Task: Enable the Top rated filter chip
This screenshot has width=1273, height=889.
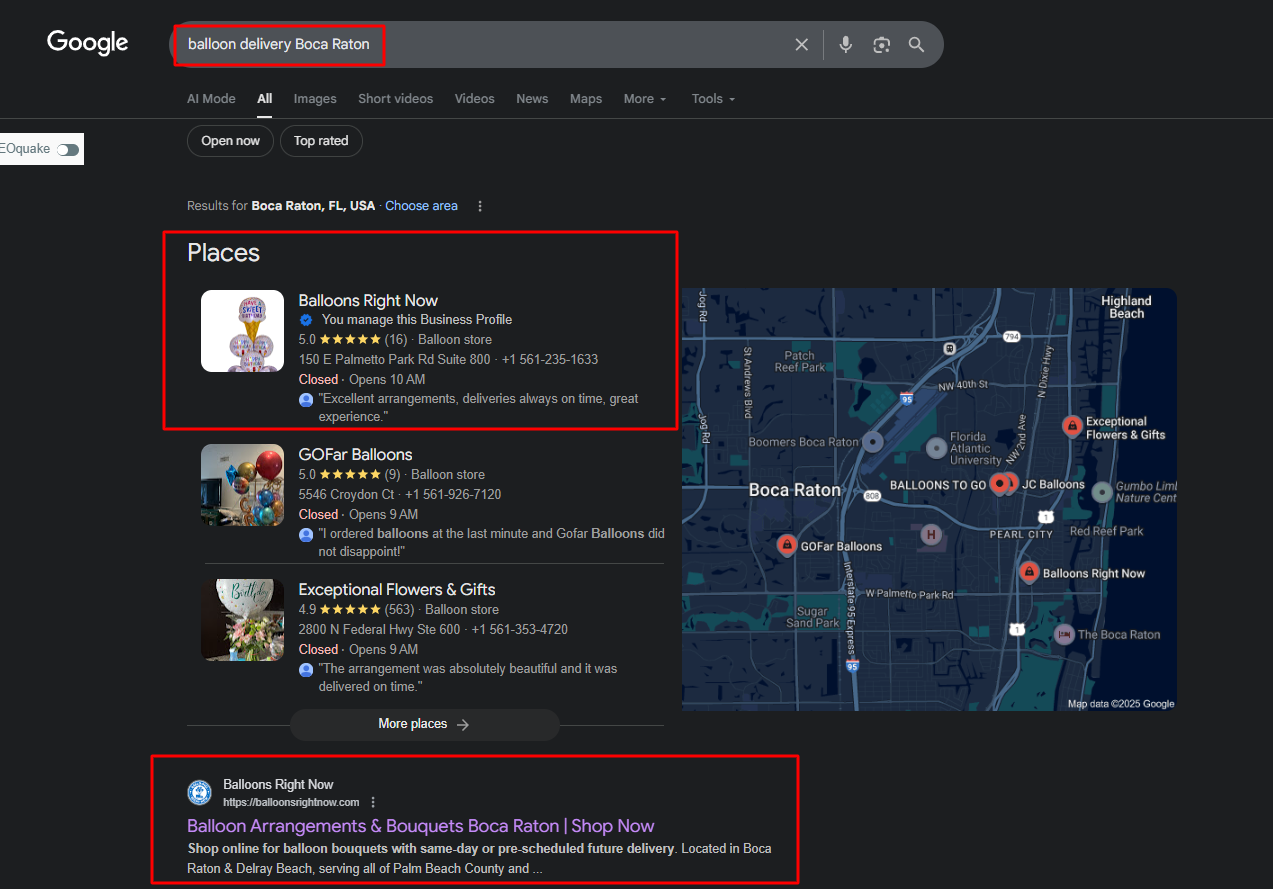Action: [321, 141]
